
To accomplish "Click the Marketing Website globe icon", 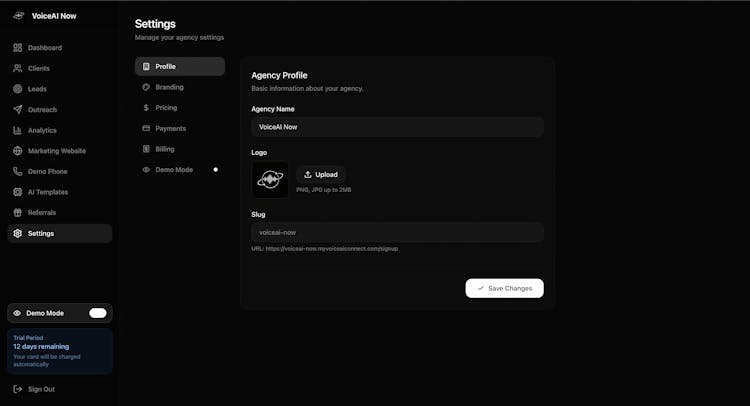I will [x=18, y=151].
